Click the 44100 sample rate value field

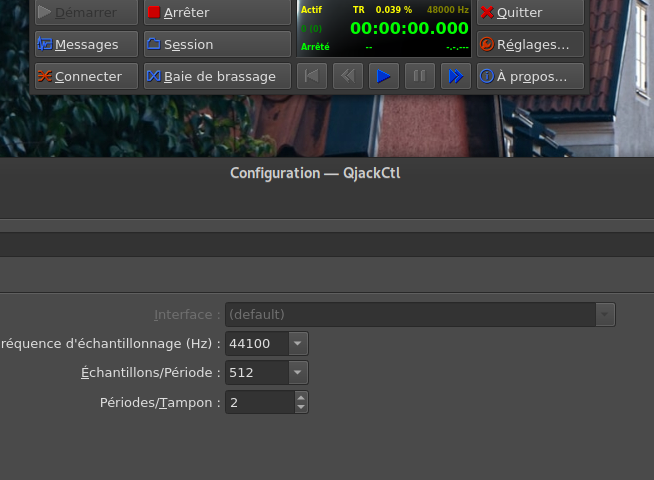(257, 344)
